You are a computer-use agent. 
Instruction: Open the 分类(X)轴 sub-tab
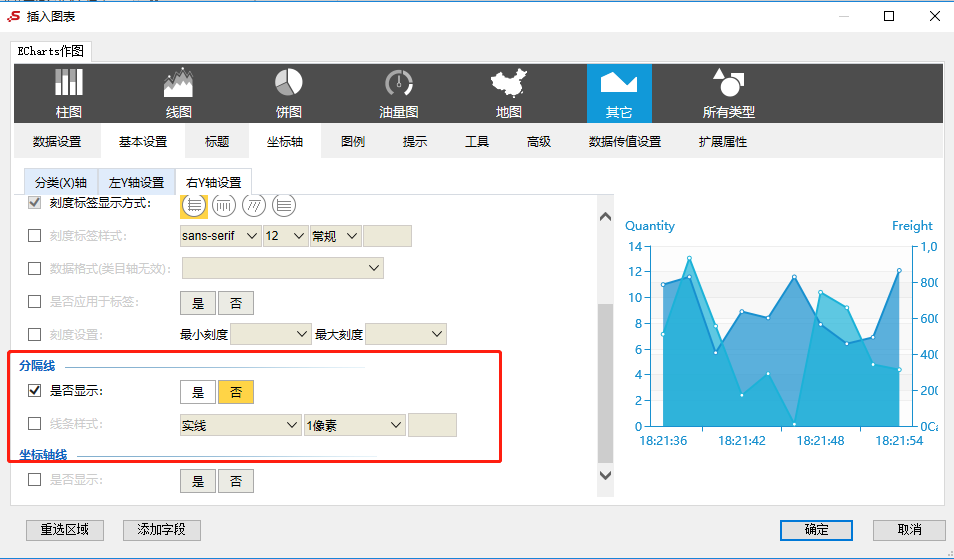pyautogui.click(x=61, y=182)
